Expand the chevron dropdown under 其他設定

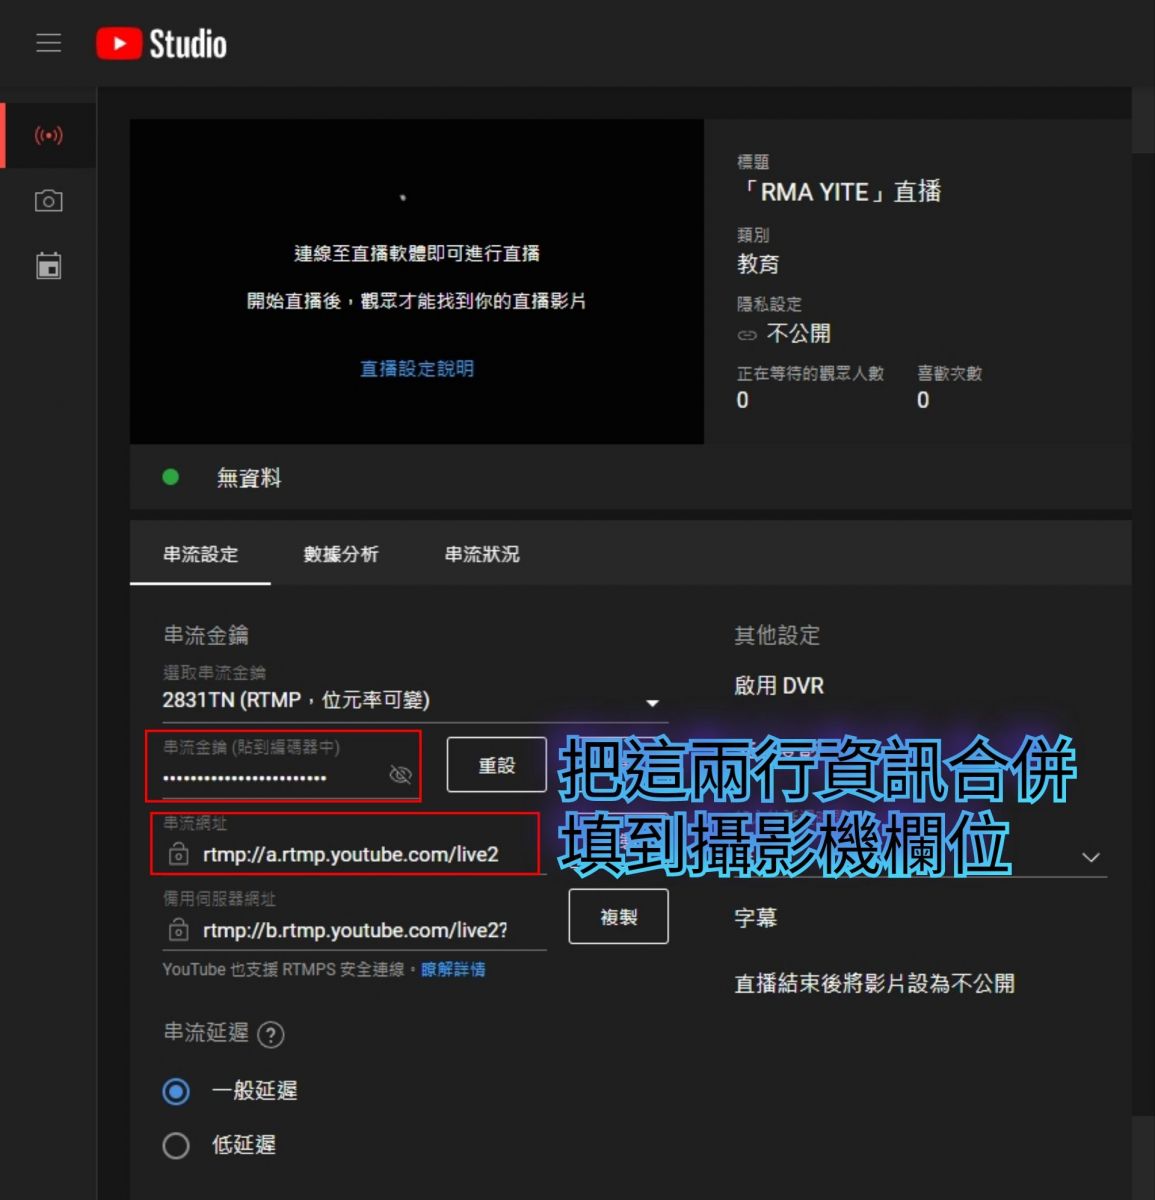pyautogui.click(x=1091, y=857)
